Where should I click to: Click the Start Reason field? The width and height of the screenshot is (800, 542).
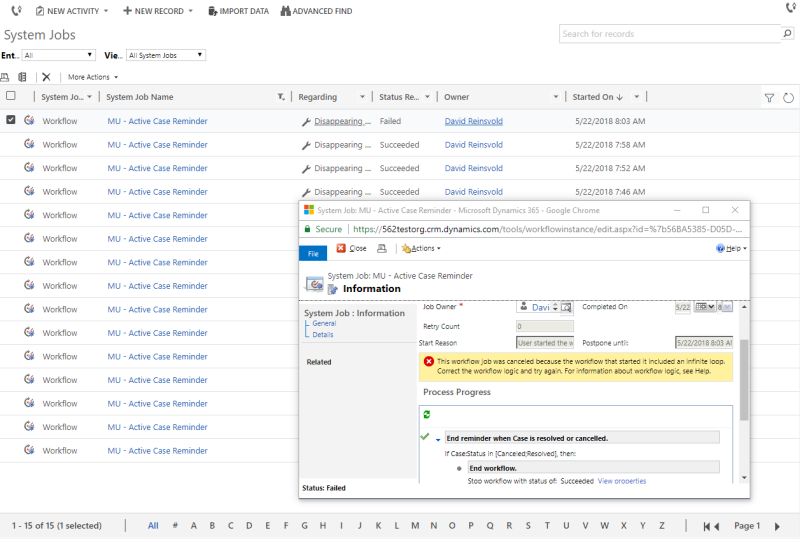coord(544,342)
